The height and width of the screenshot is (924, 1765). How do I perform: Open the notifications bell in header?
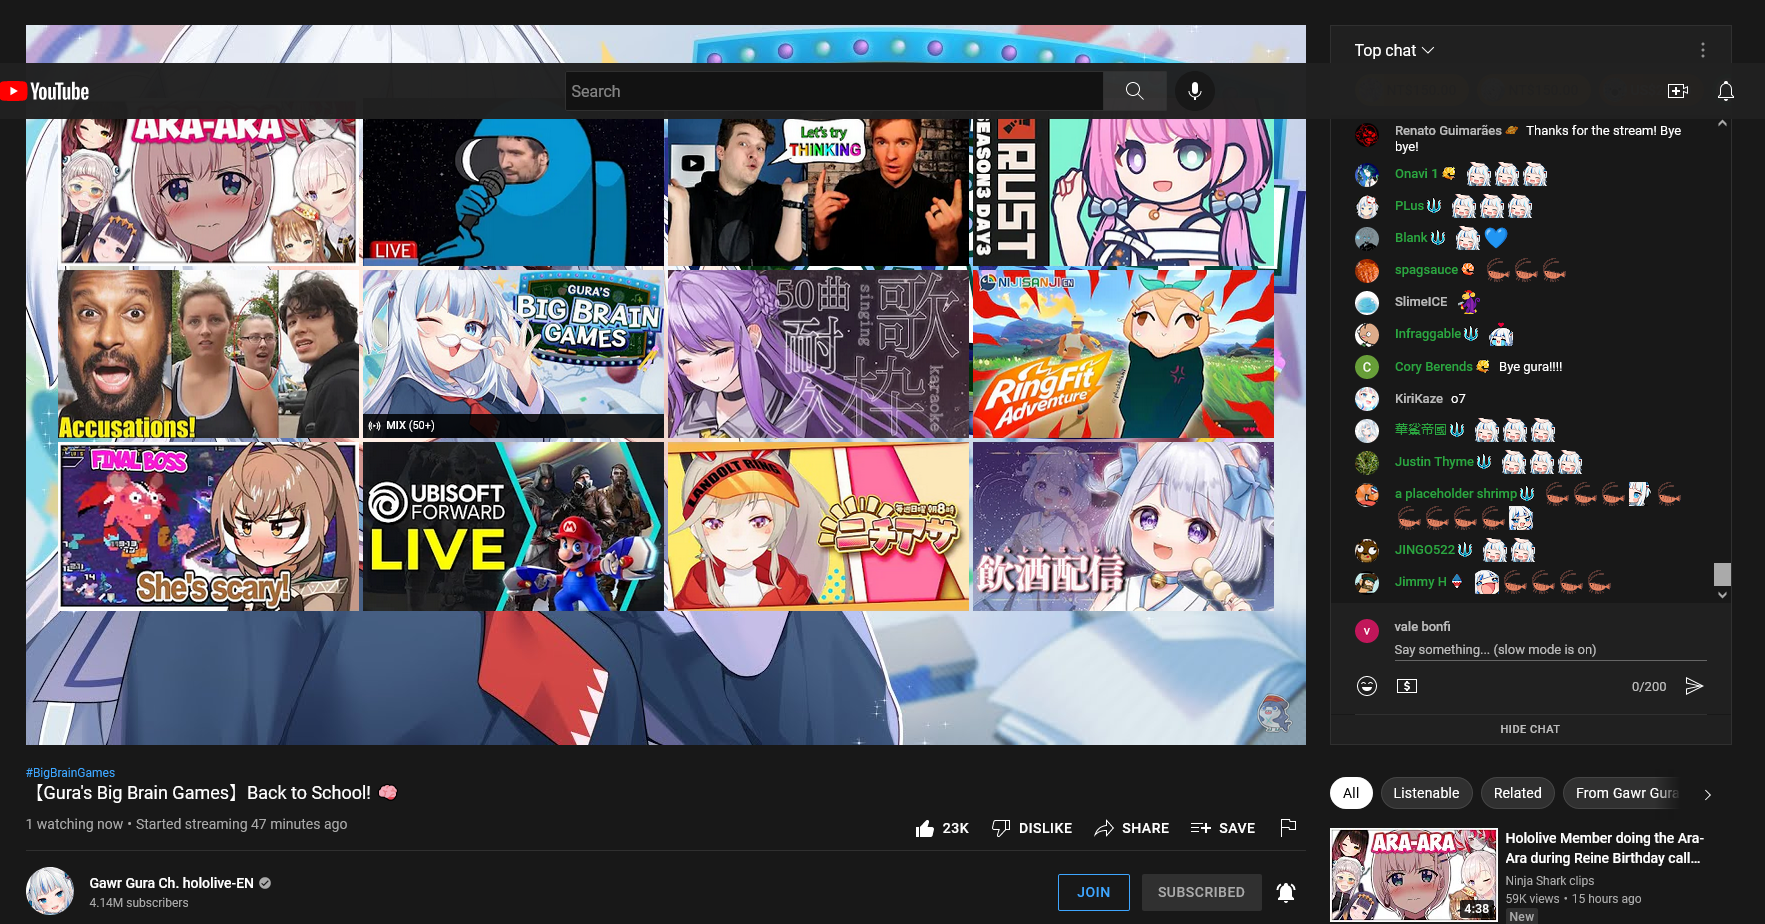[1725, 91]
